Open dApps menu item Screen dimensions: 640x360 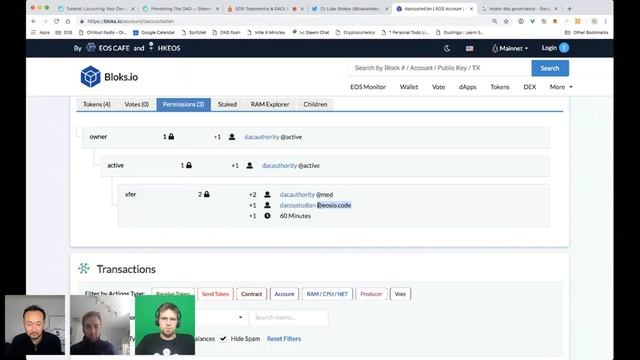[467, 87]
